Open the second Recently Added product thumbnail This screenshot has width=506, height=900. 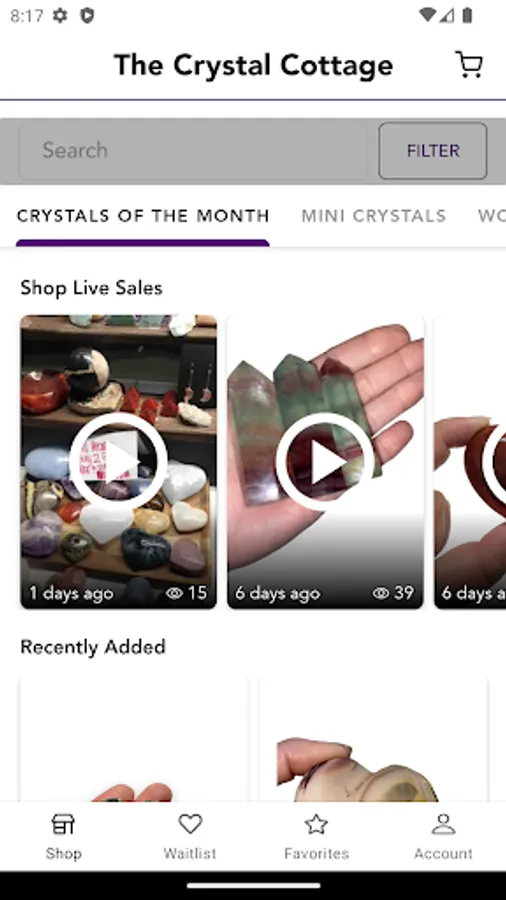pos(373,739)
